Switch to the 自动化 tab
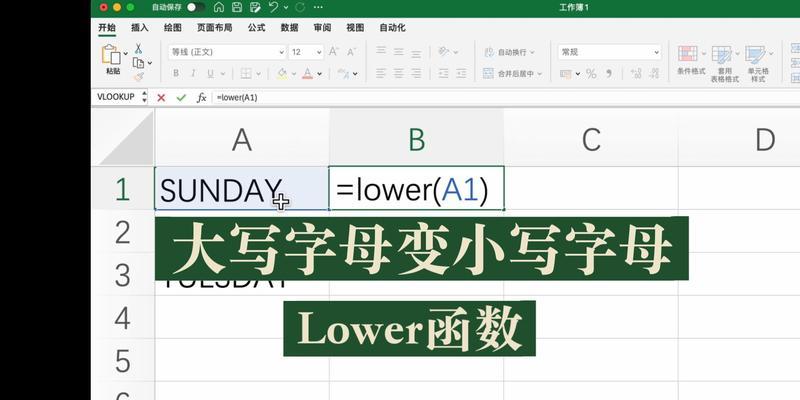The height and width of the screenshot is (400, 800). click(392, 28)
